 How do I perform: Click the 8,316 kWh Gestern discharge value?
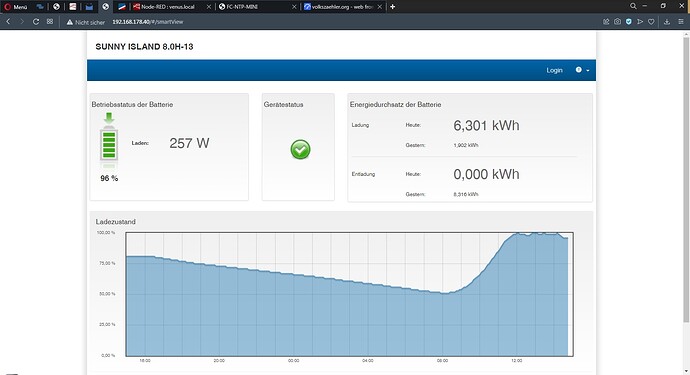[466, 194]
